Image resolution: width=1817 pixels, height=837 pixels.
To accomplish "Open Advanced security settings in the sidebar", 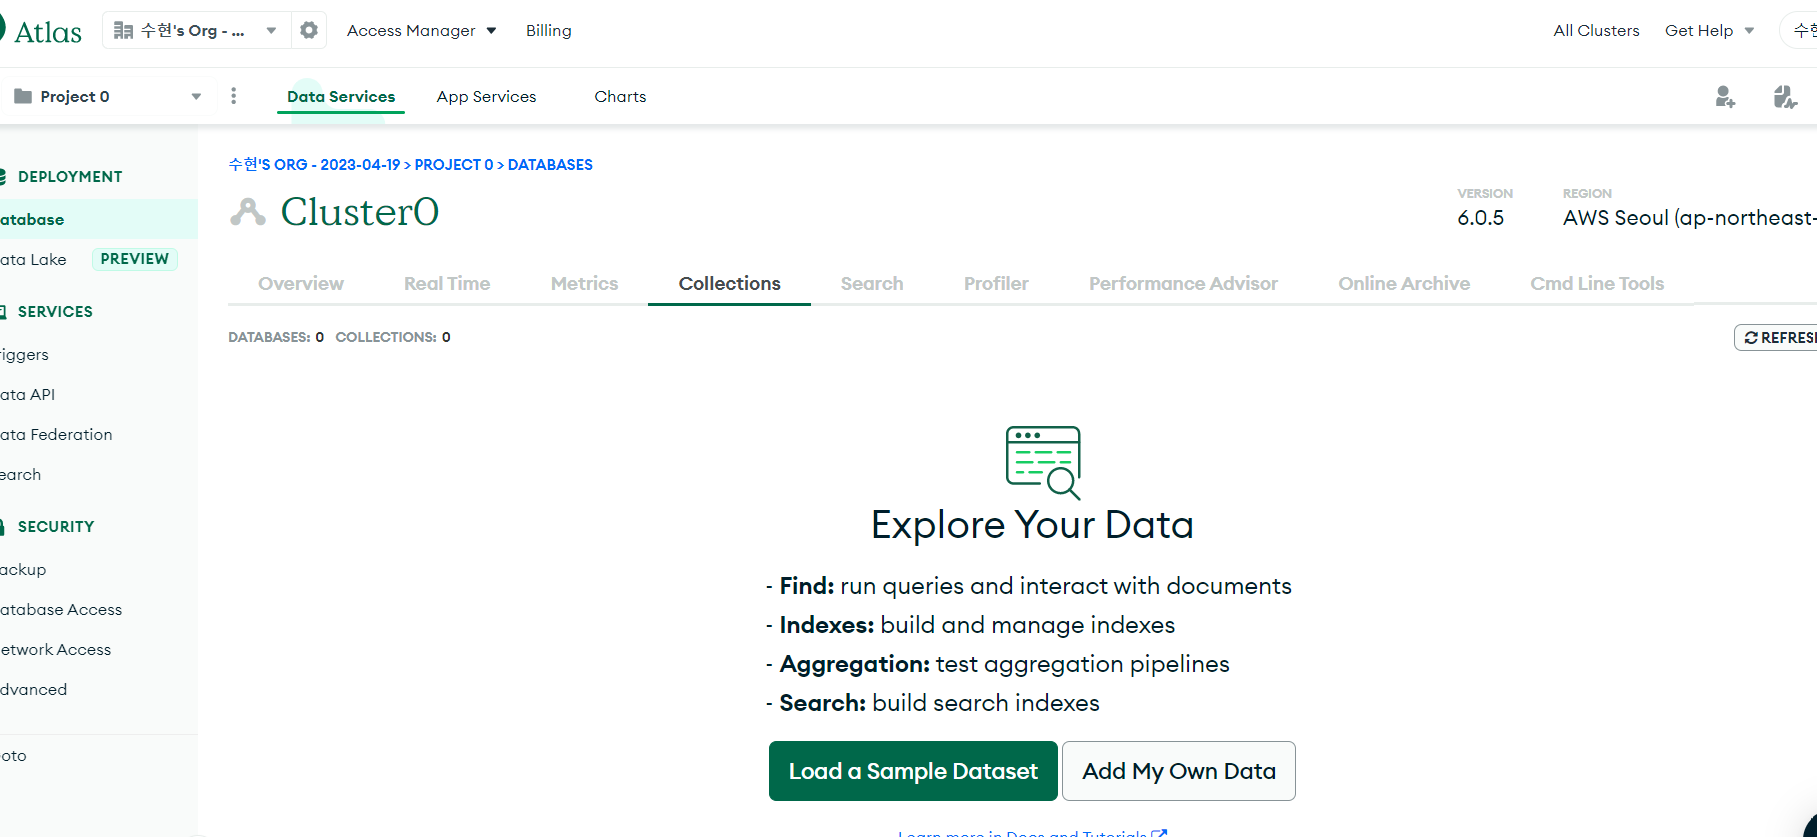I will coord(33,689).
